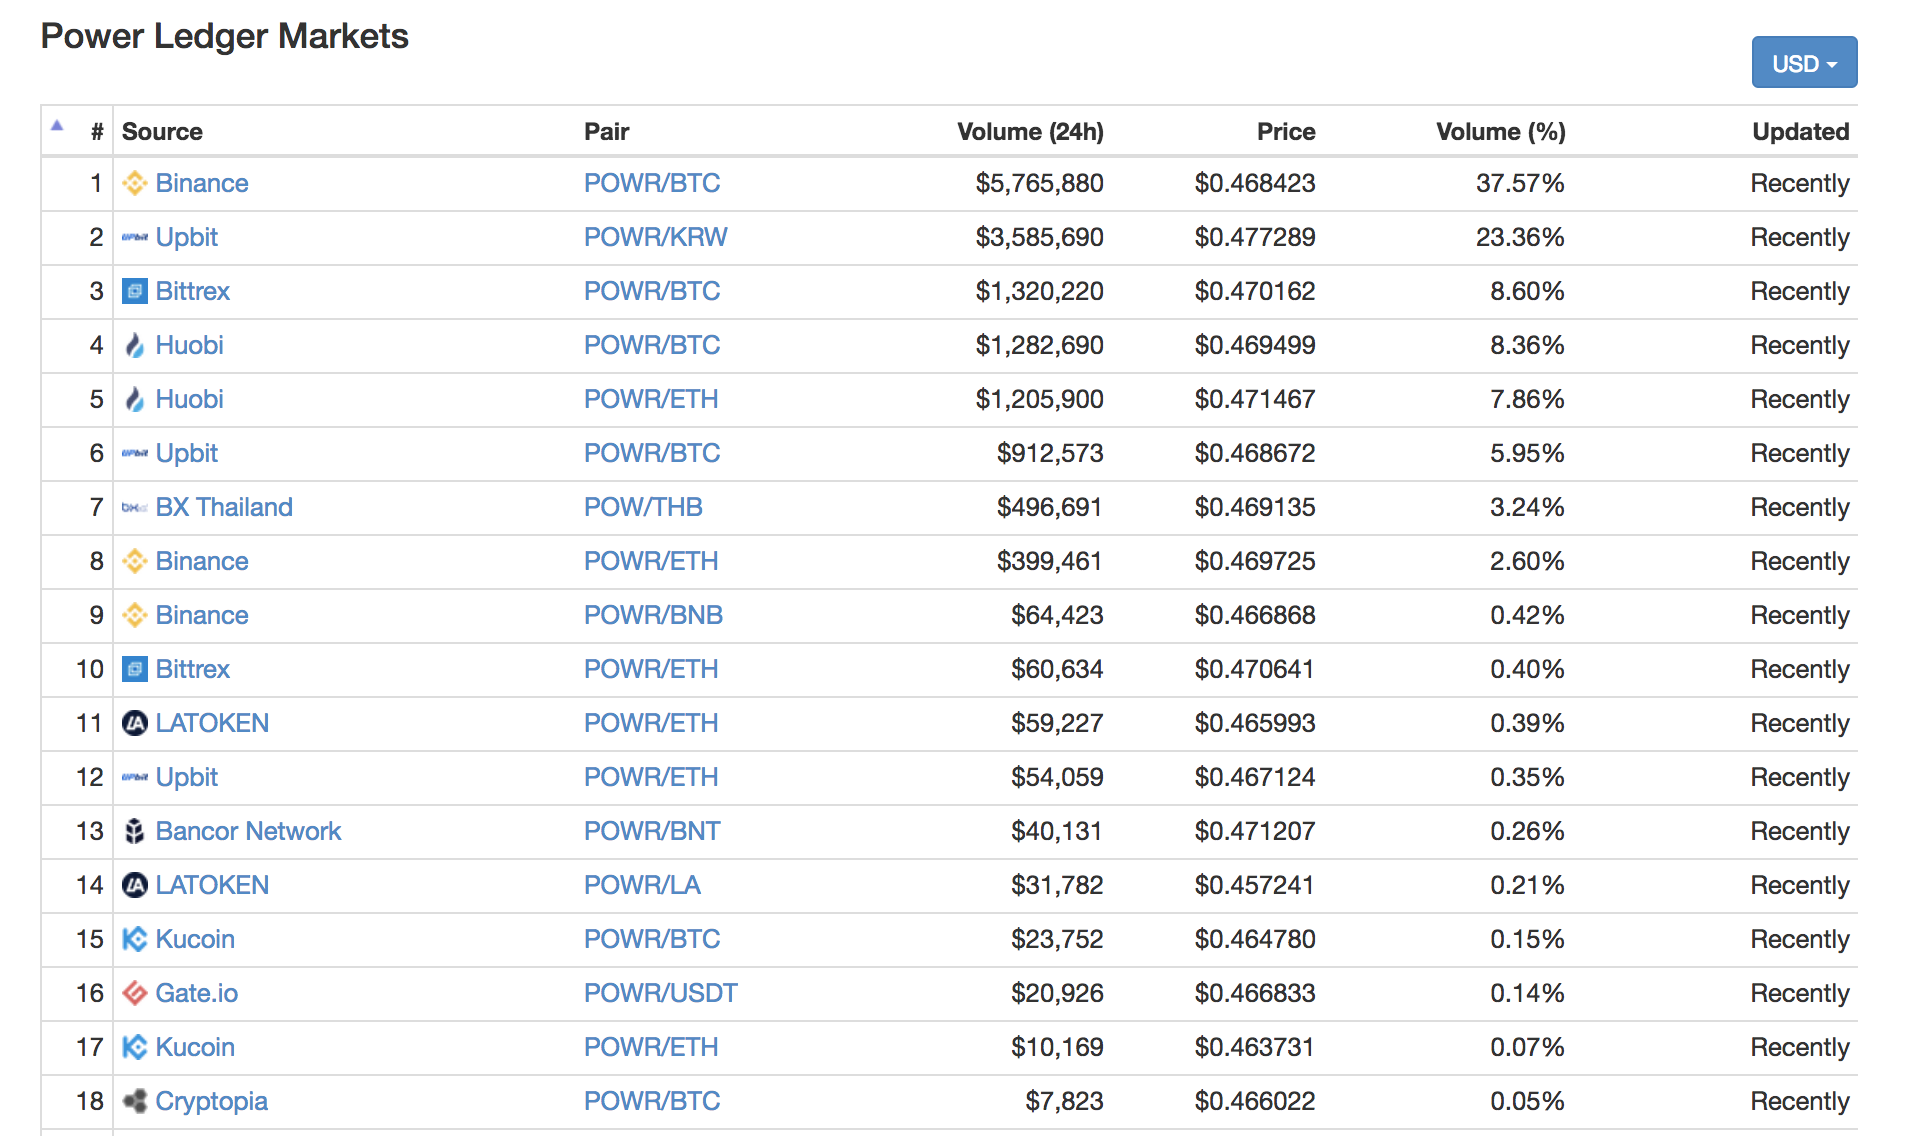
Task: Open LATOKEN source link in row 14
Action: (x=212, y=885)
